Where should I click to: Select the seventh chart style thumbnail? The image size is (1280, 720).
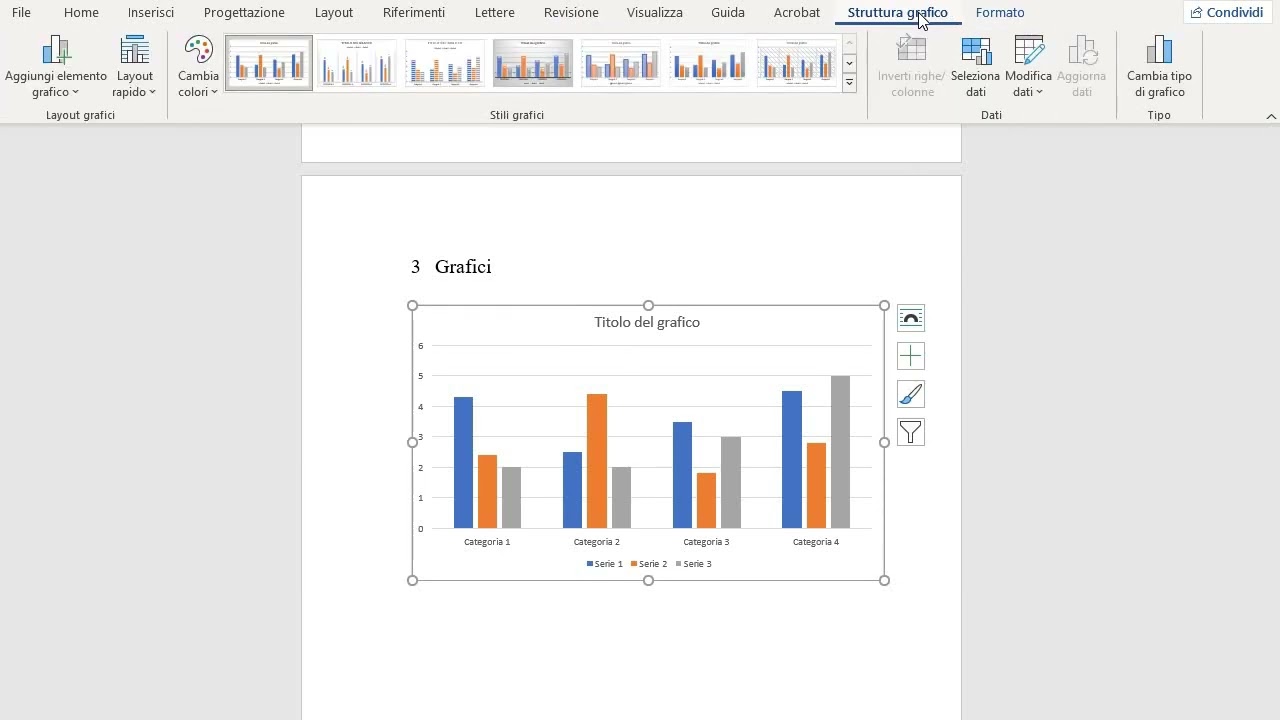(x=797, y=63)
